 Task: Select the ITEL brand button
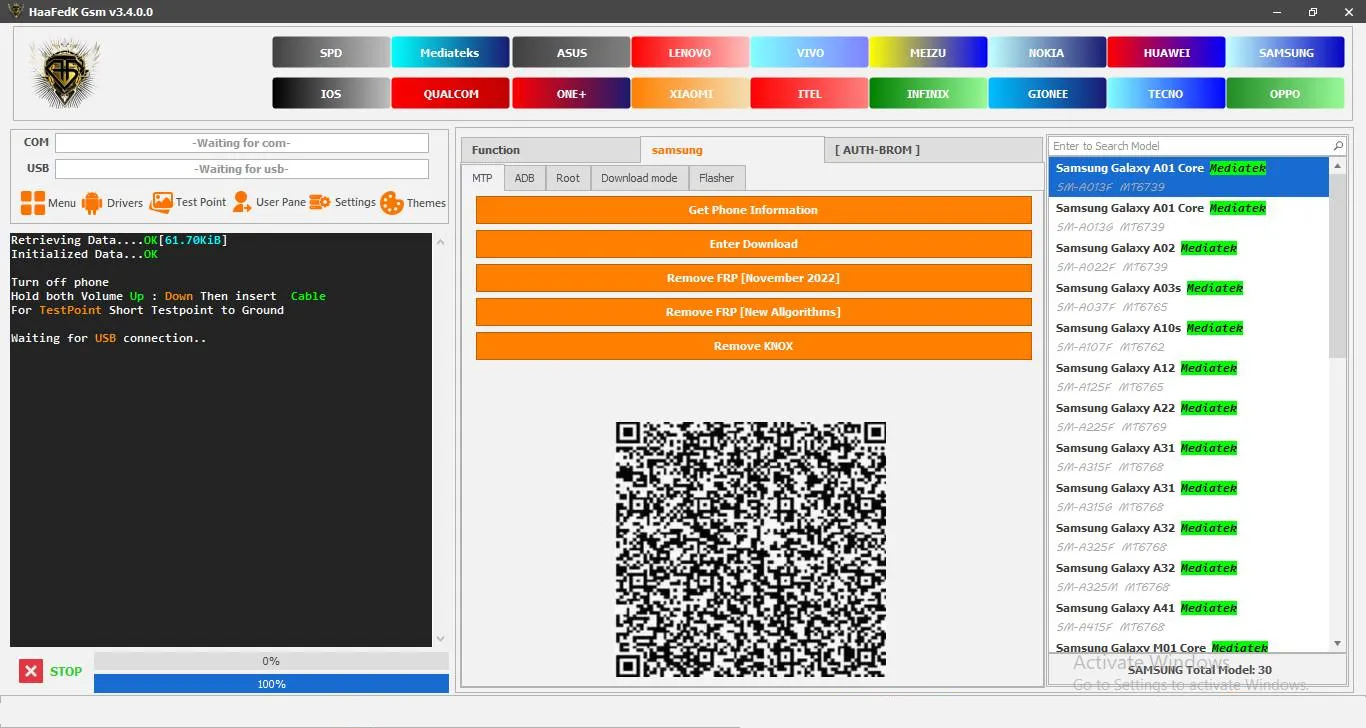tap(810, 94)
